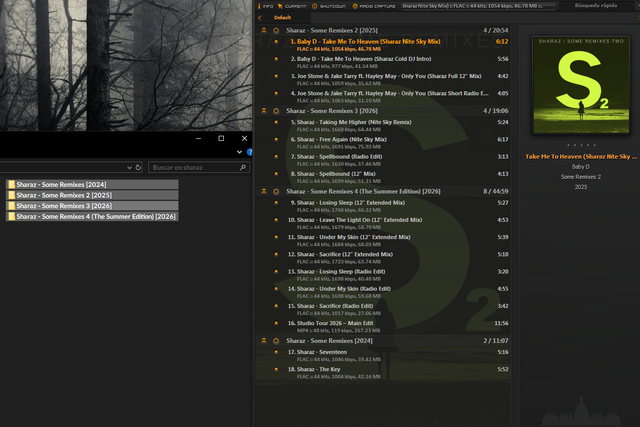Select track 13 Losing Sleep (Radio Edit)

coord(383,274)
